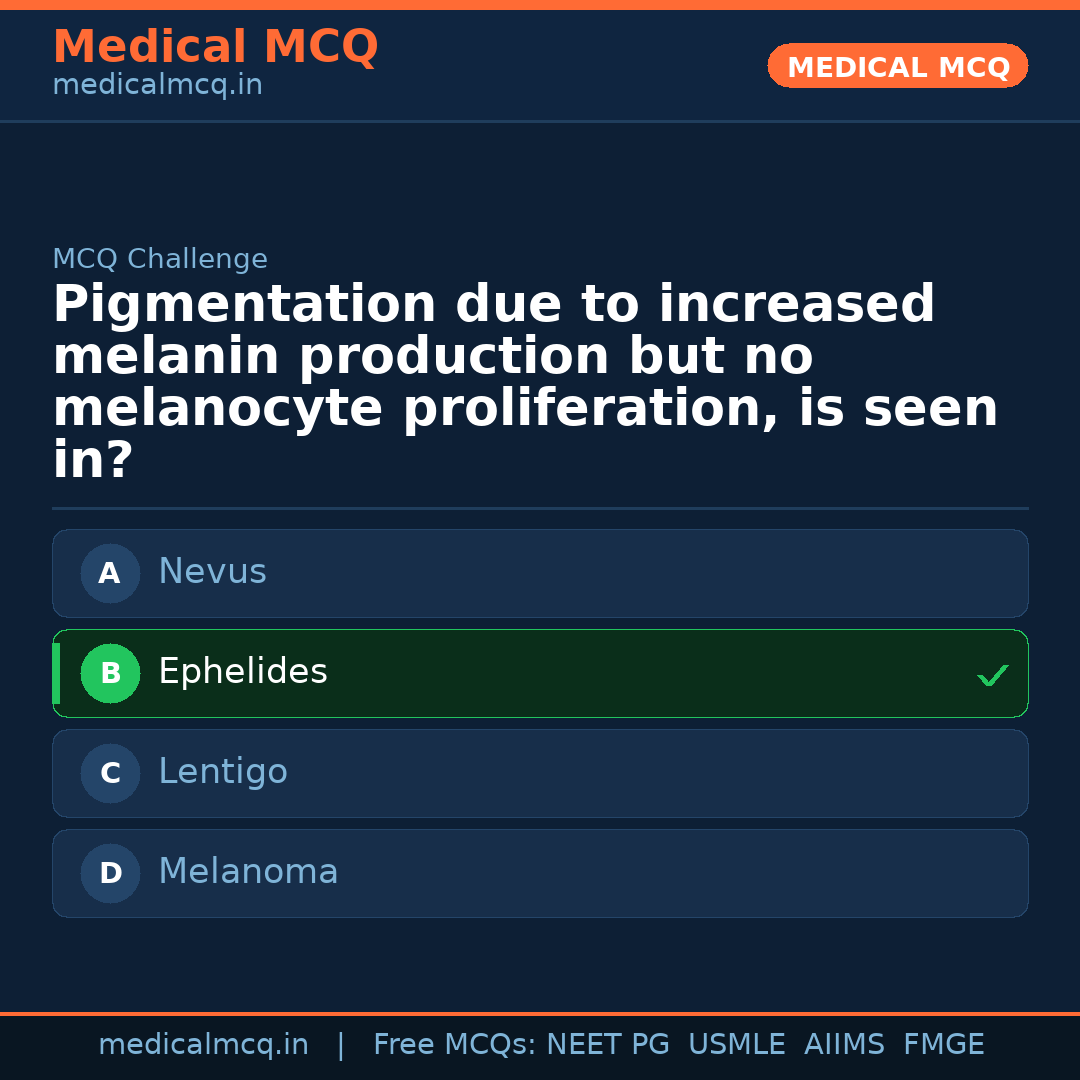Click the orange MEDICAL MCQ badge
The image size is (1080, 1080).
click(x=898, y=67)
